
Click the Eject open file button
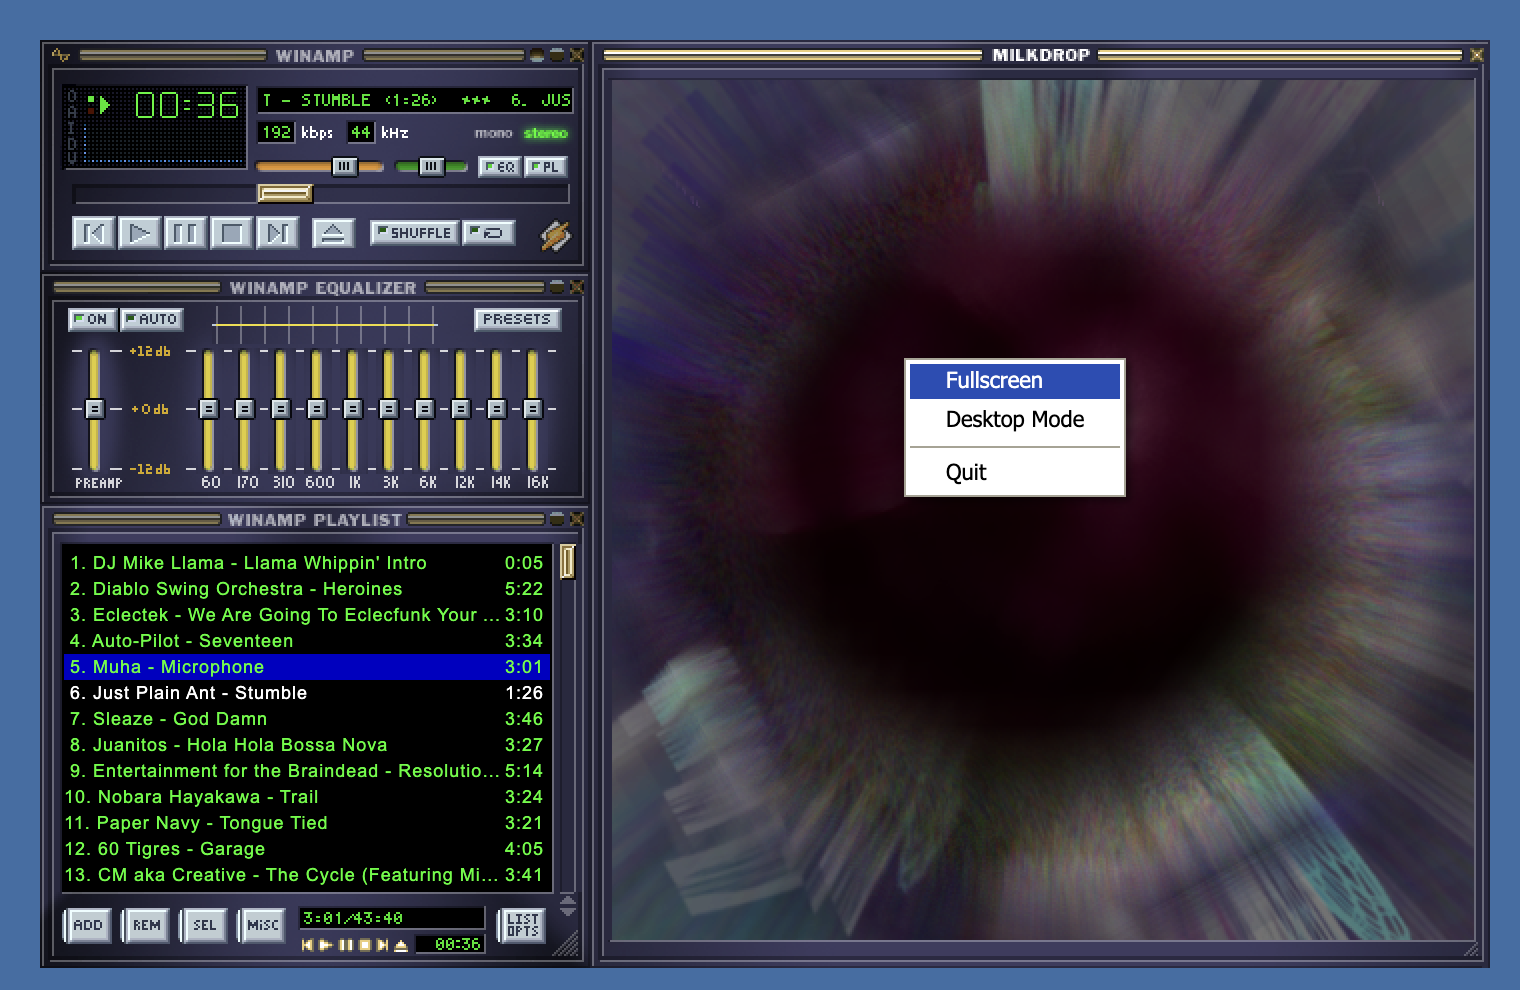(x=333, y=233)
